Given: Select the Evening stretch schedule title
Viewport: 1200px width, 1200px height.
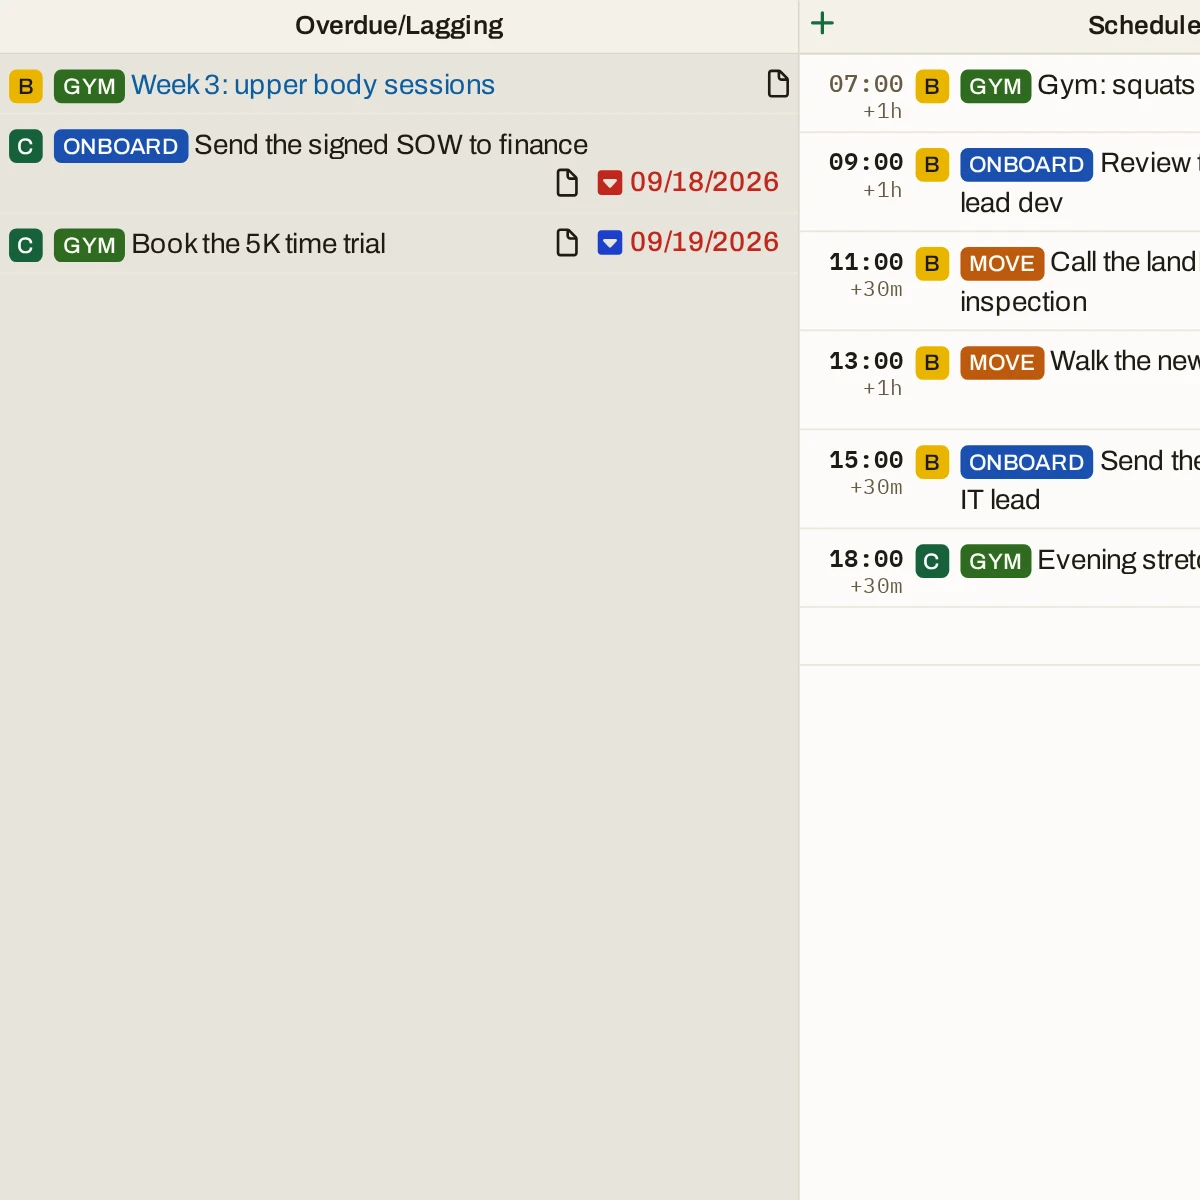Looking at the screenshot, I should pos(1119,560).
